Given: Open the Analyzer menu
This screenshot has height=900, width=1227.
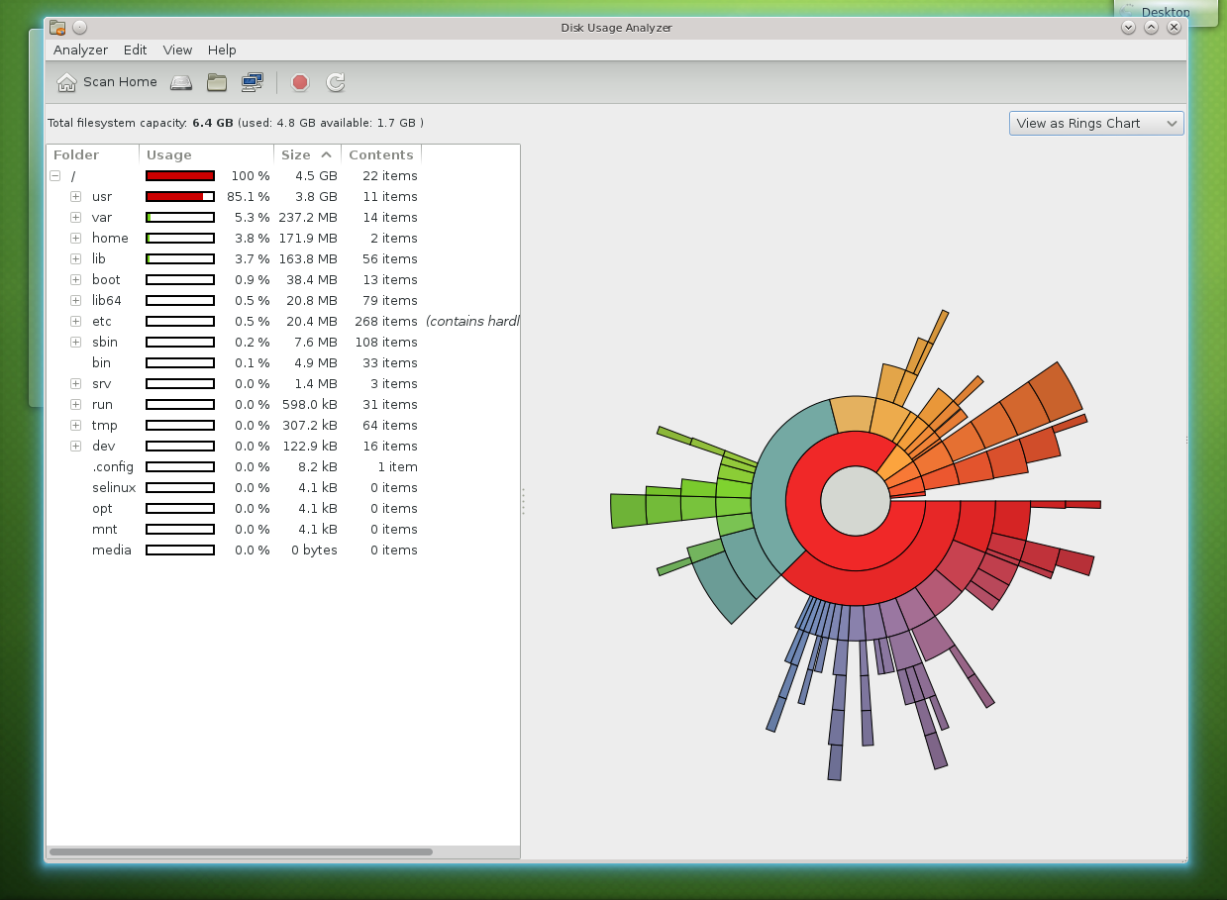Looking at the screenshot, I should click(x=80, y=50).
